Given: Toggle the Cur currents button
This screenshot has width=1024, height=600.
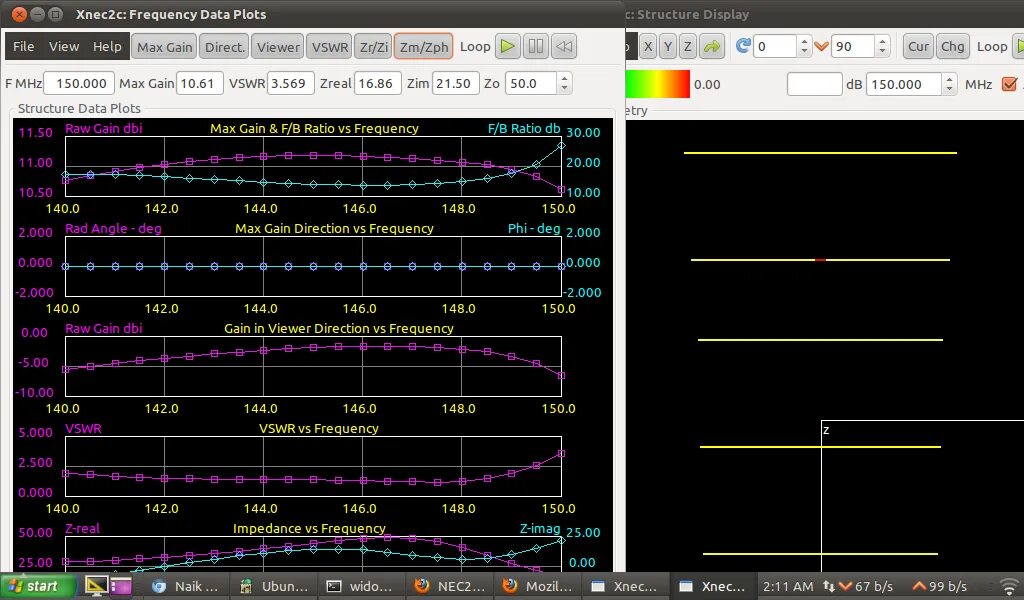Looking at the screenshot, I should click(918, 46).
